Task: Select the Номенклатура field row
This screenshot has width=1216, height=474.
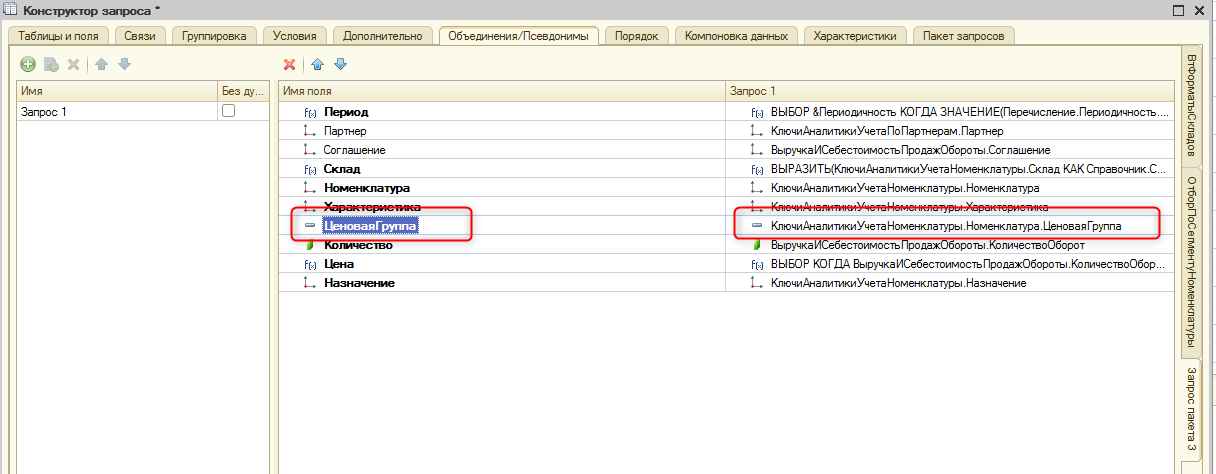Action: (367, 188)
